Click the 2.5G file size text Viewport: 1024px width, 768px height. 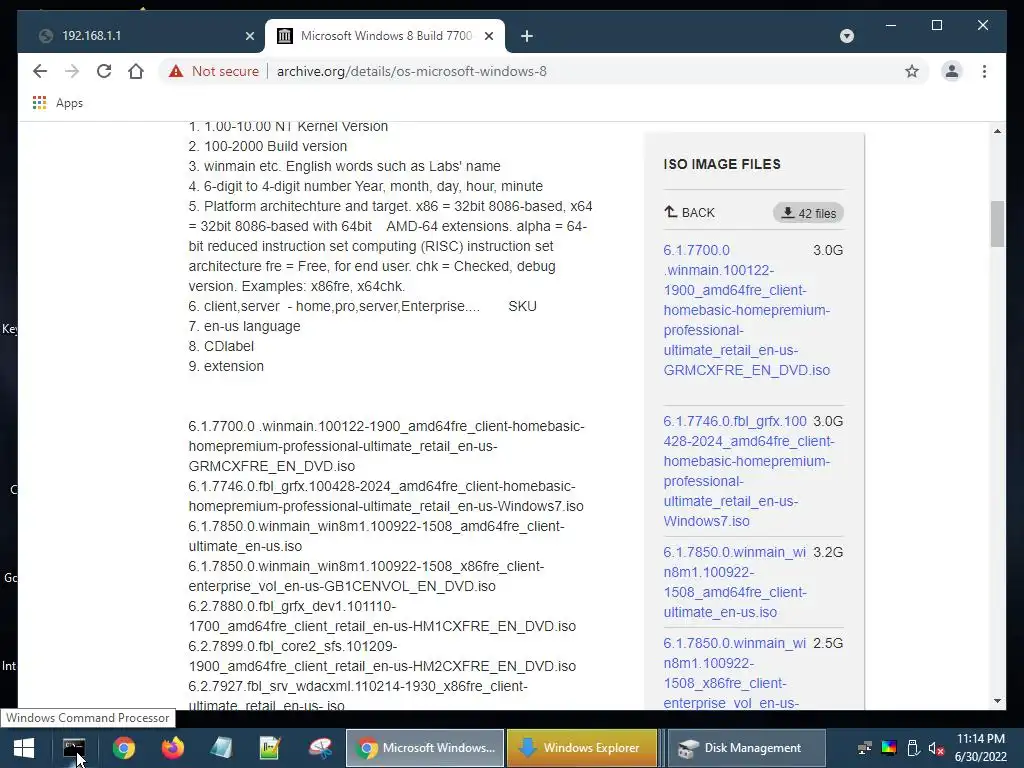coord(827,643)
